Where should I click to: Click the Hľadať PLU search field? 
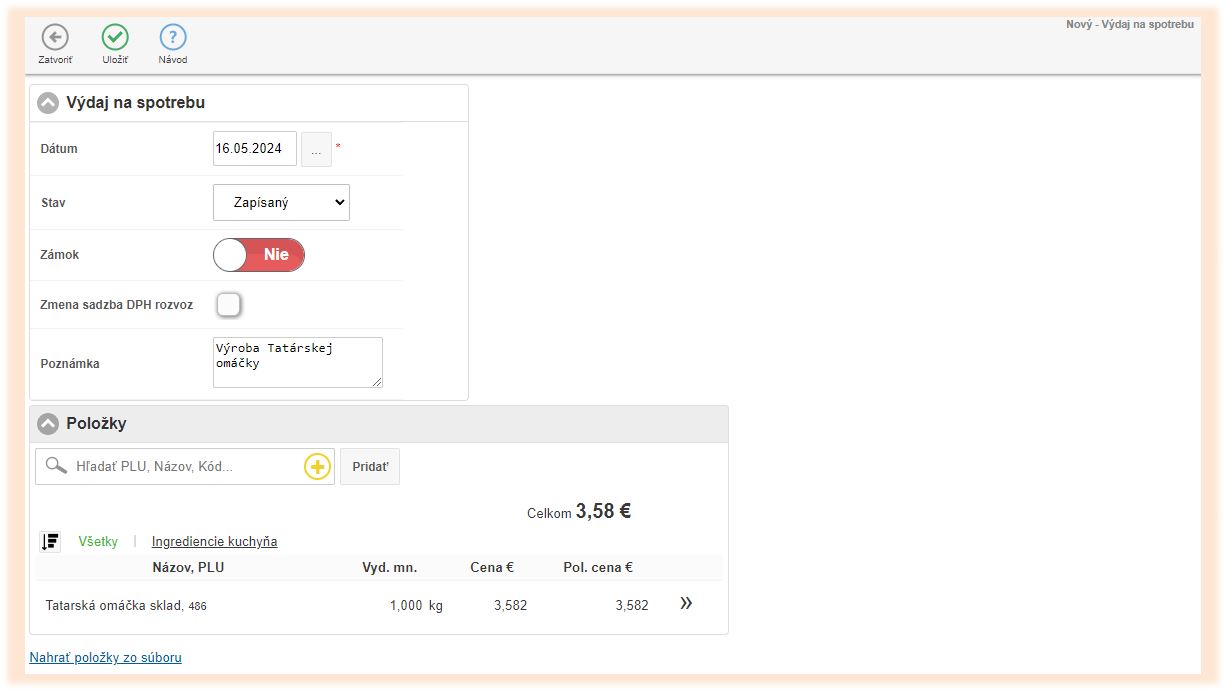tap(185, 467)
